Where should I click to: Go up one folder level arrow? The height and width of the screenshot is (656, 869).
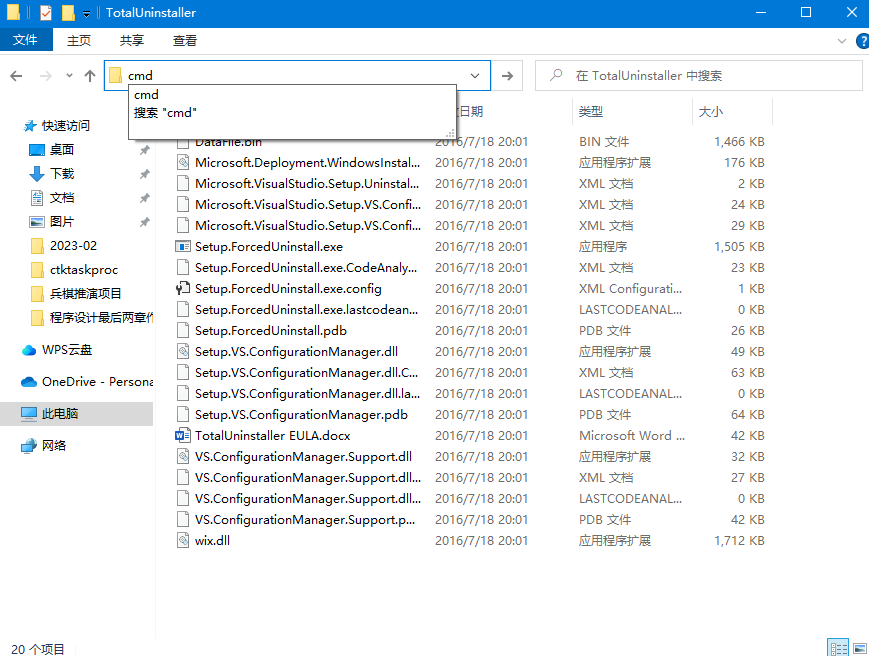90,75
